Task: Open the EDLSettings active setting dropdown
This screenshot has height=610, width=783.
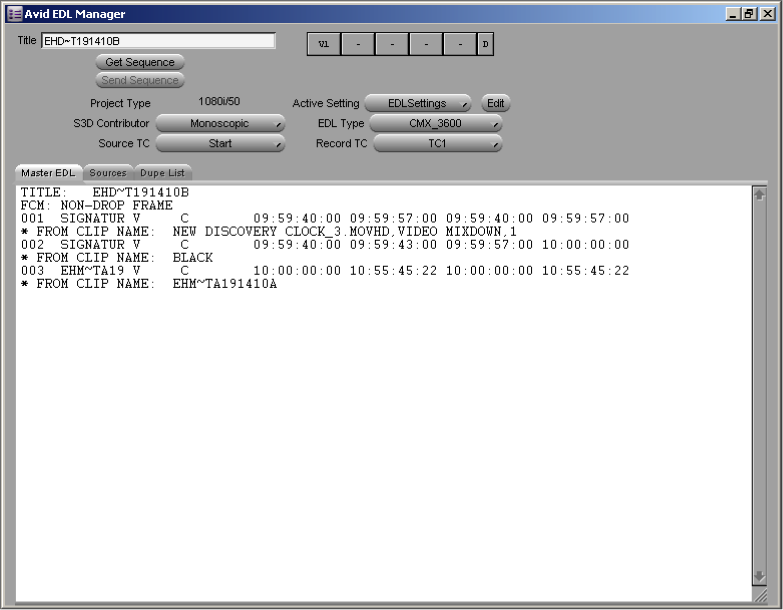Action: [x=417, y=103]
